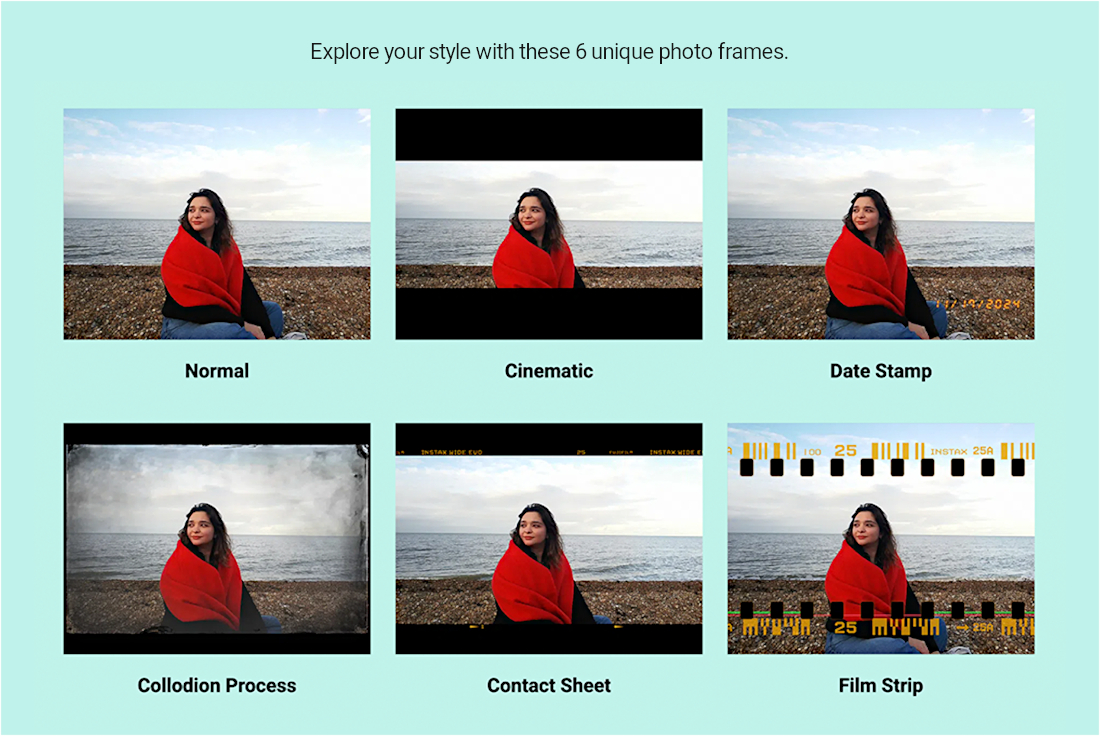Click the INSTAX 25A text on Film Strip
This screenshot has height=736, width=1100.
tap(962, 451)
